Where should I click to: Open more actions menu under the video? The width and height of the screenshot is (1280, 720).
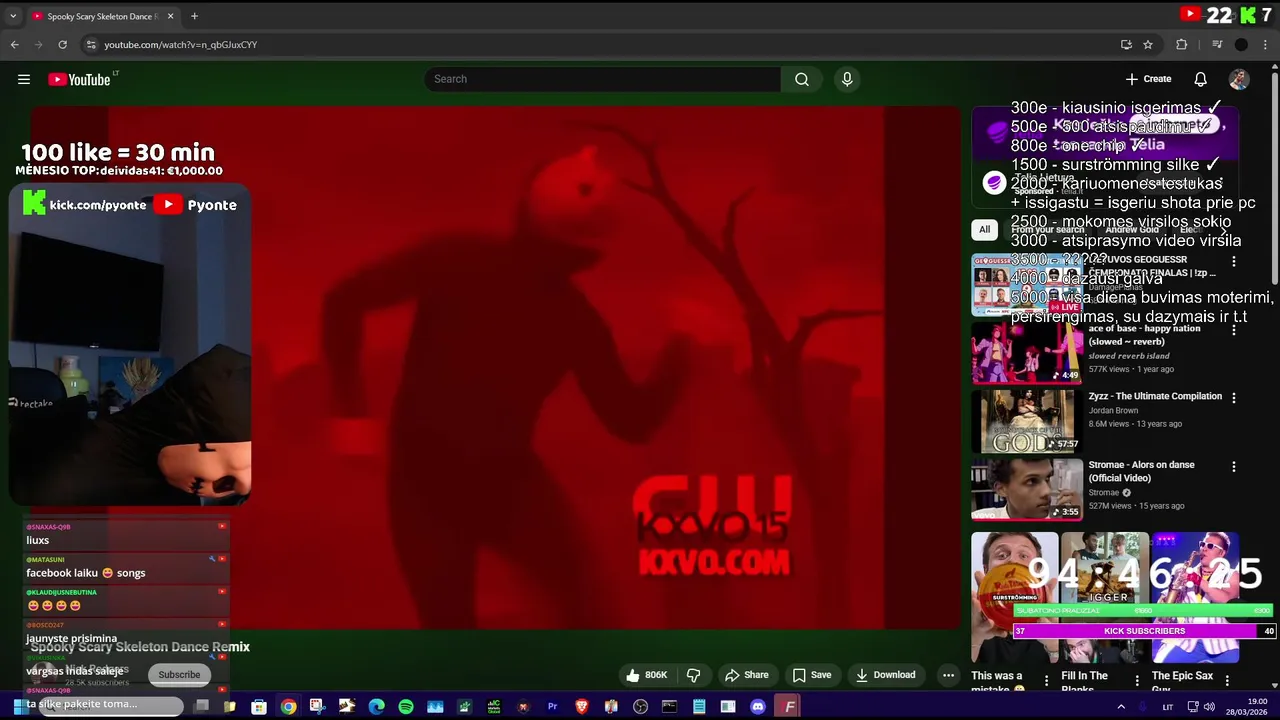tap(948, 675)
